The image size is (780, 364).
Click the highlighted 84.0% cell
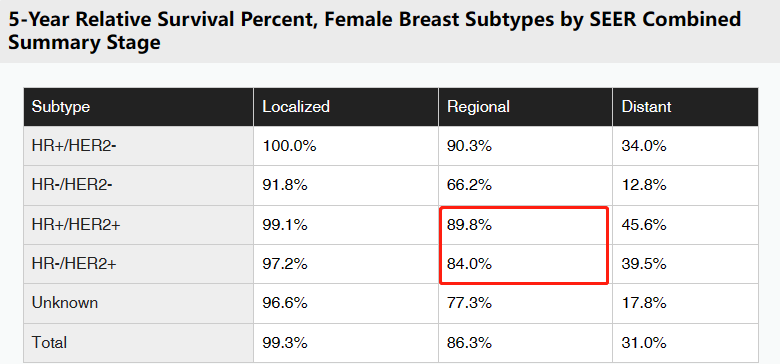pos(525,264)
